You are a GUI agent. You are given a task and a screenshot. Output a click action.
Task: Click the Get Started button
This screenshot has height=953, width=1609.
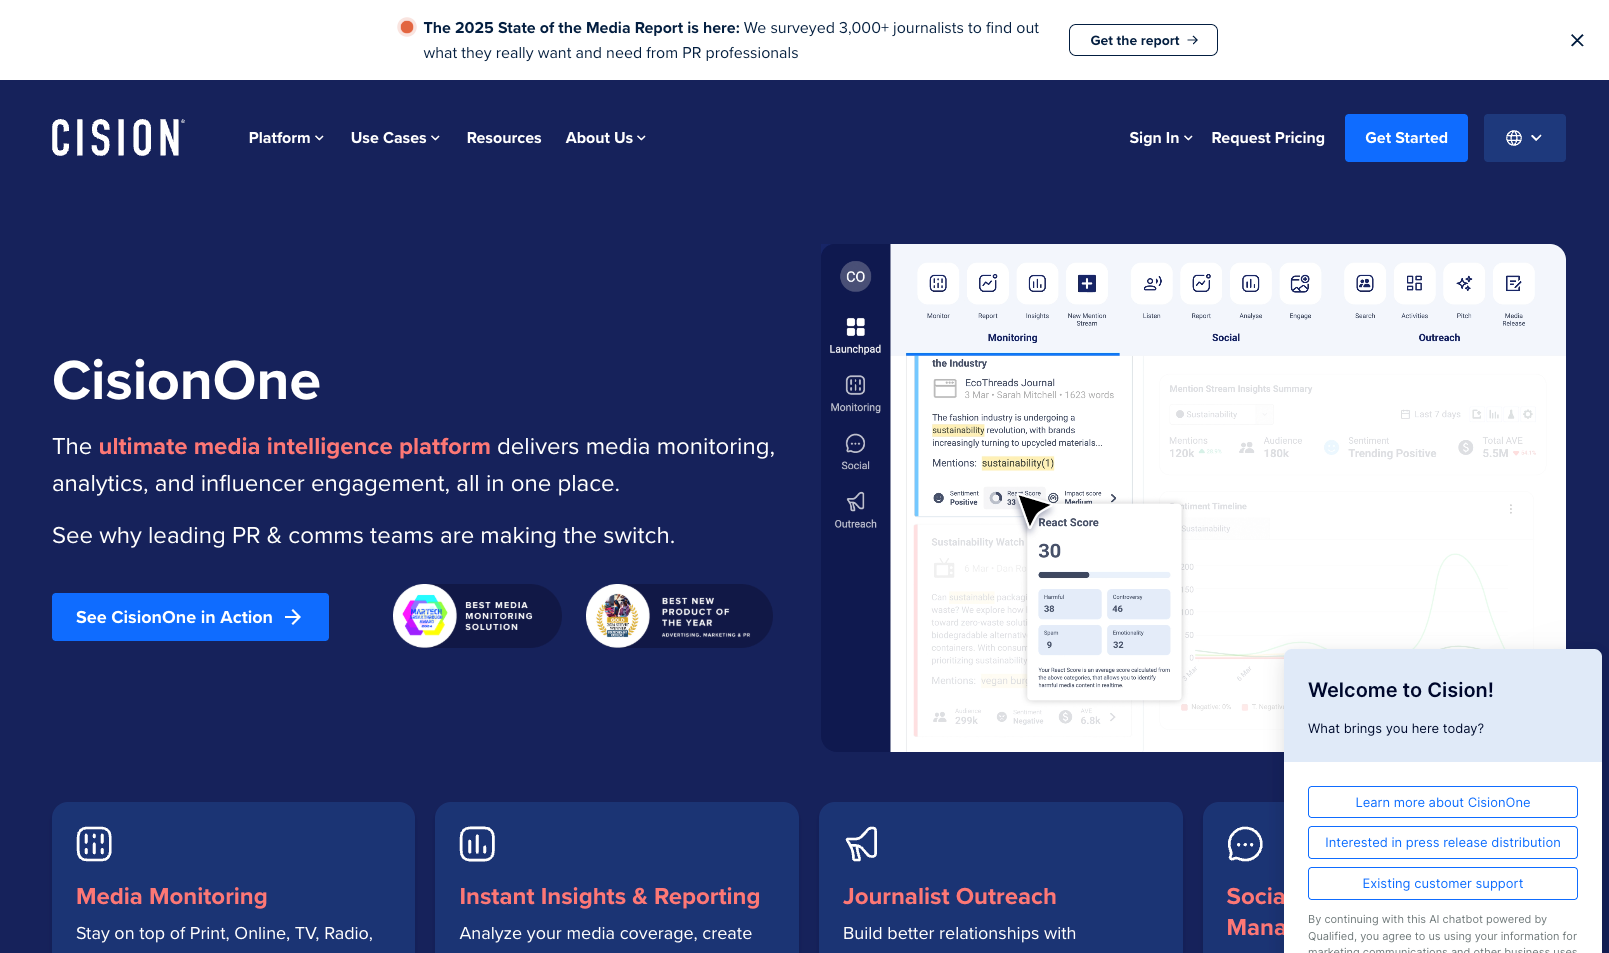1406,138
